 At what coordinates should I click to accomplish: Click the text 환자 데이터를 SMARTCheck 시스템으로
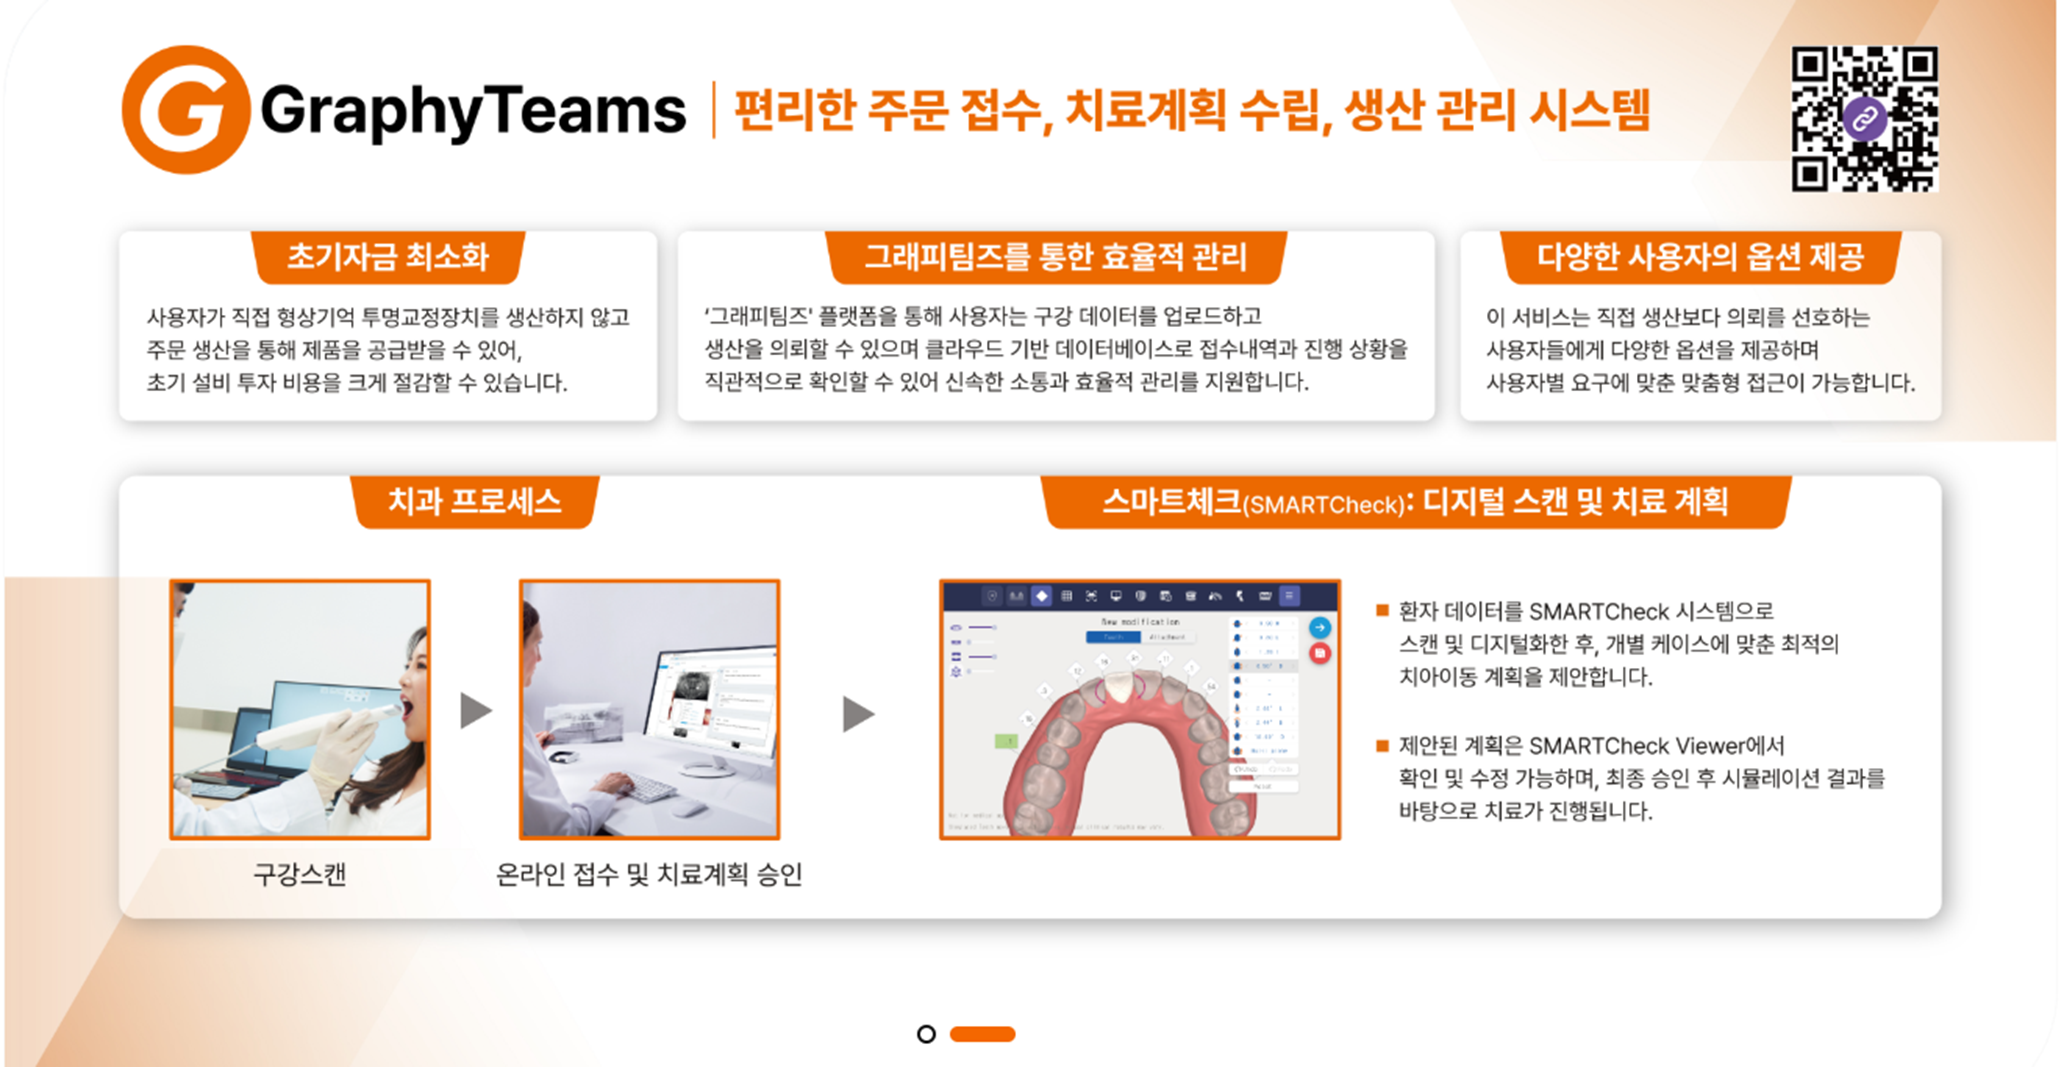point(1586,611)
